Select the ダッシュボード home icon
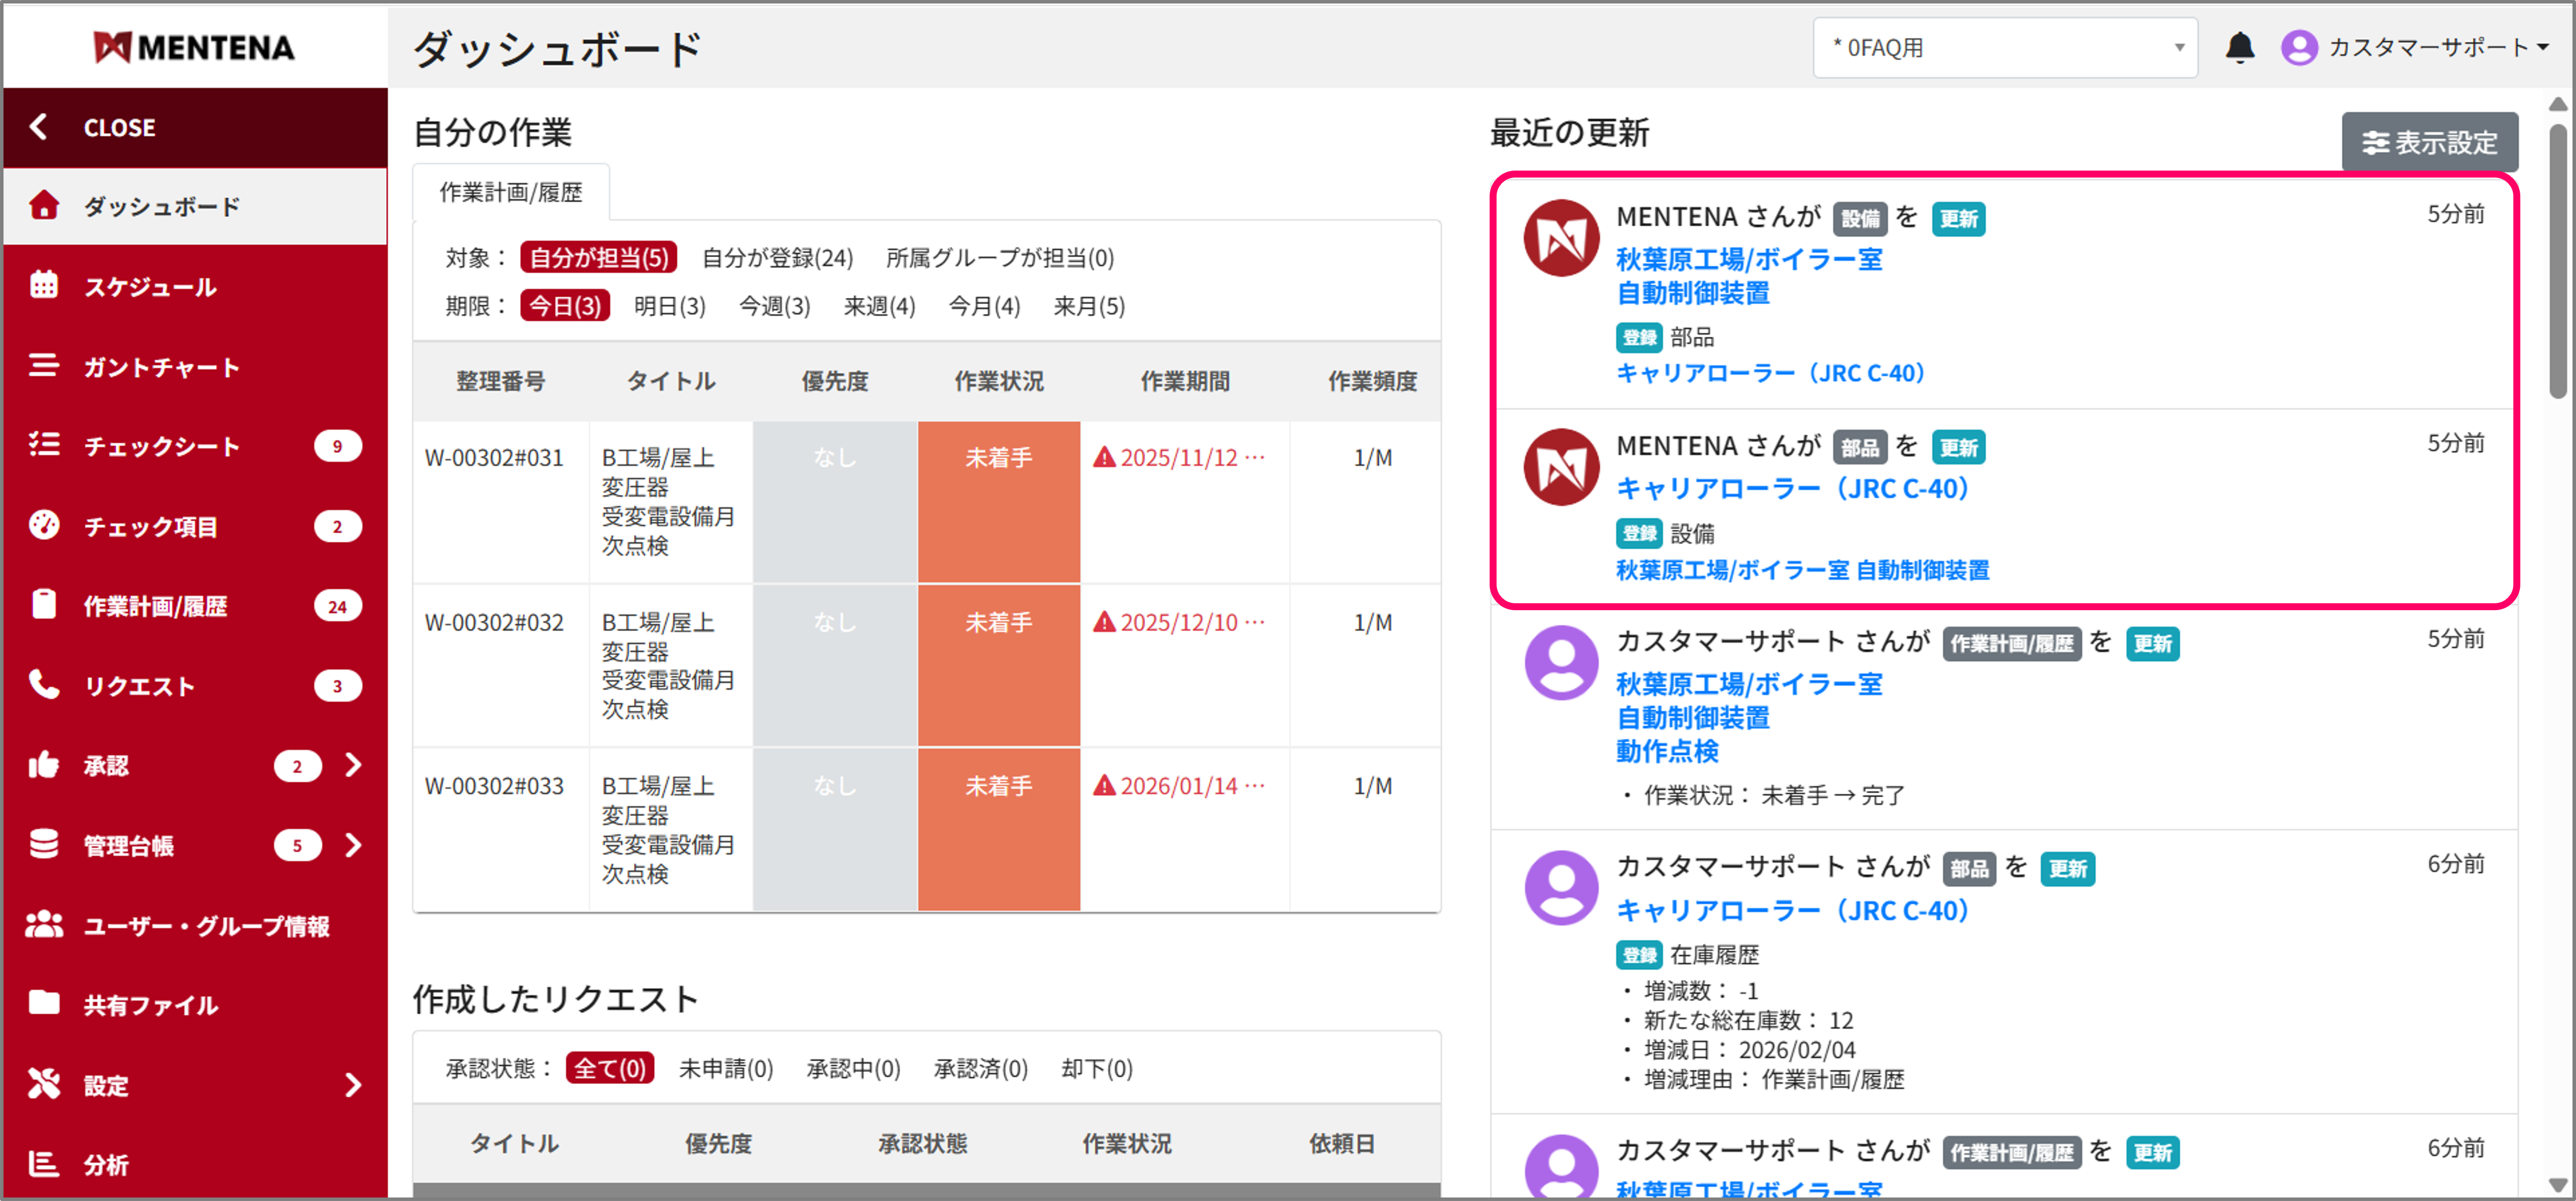Image resolution: width=2576 pixels, height=1201 pixels. point(44,206)
